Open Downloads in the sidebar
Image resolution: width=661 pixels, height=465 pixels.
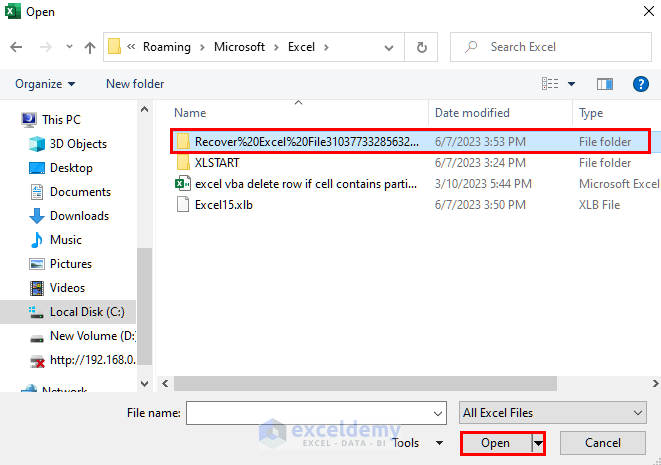[79, 216]
